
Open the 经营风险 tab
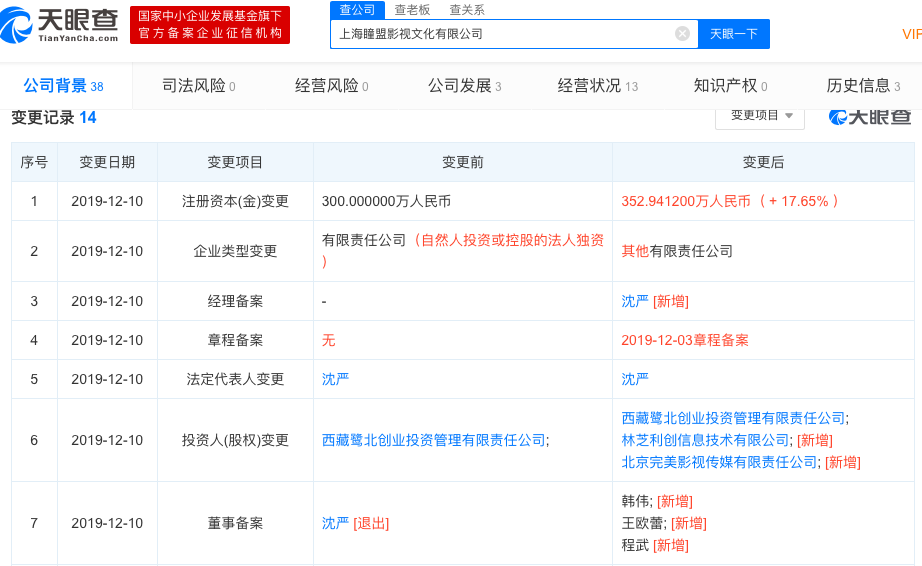click(x=332, y=86)
